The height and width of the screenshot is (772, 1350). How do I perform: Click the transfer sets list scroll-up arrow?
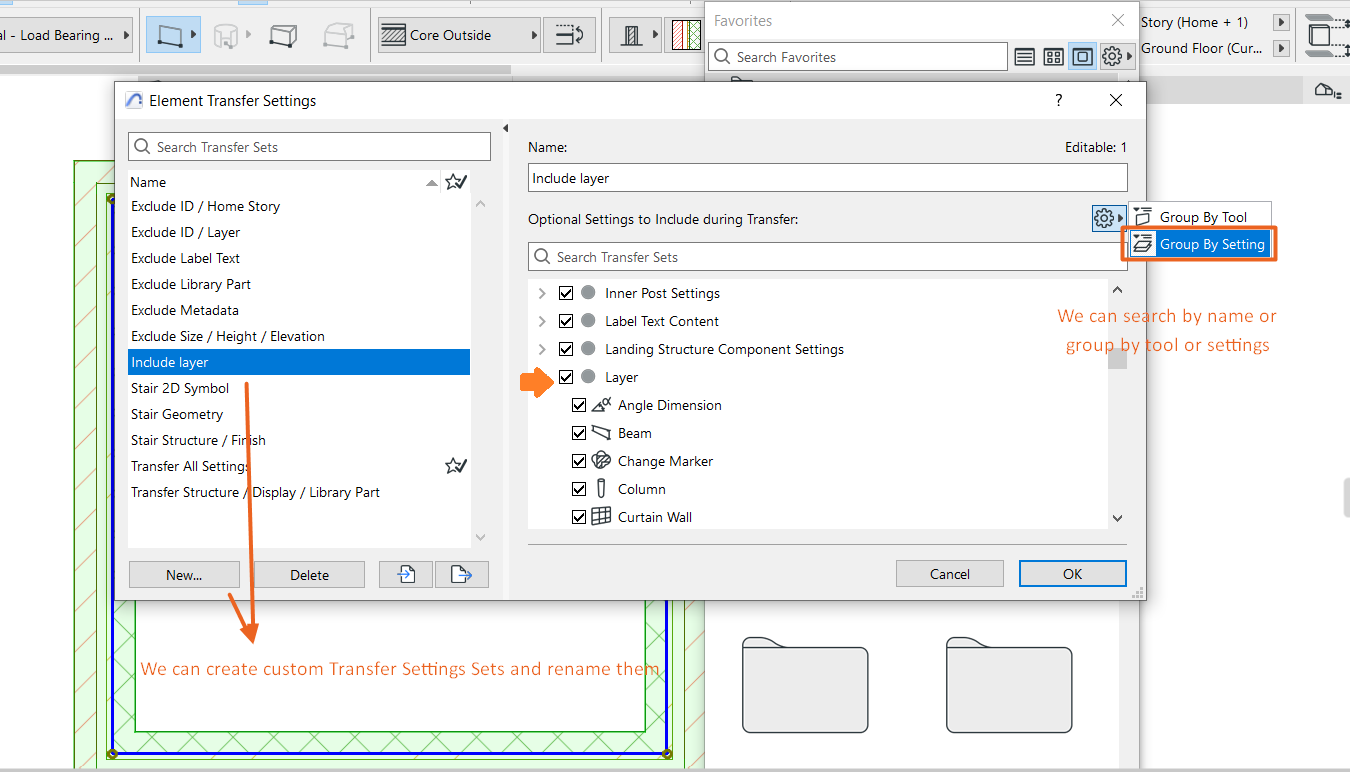tap(479, 204)
